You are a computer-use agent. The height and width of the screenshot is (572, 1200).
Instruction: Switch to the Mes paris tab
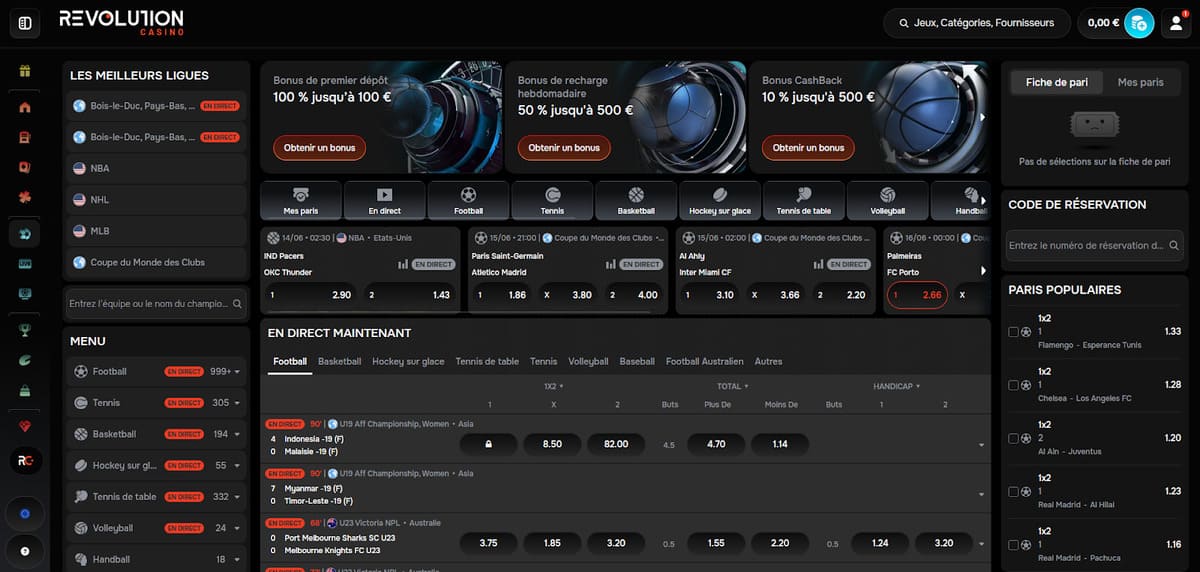click(1140, 82)
